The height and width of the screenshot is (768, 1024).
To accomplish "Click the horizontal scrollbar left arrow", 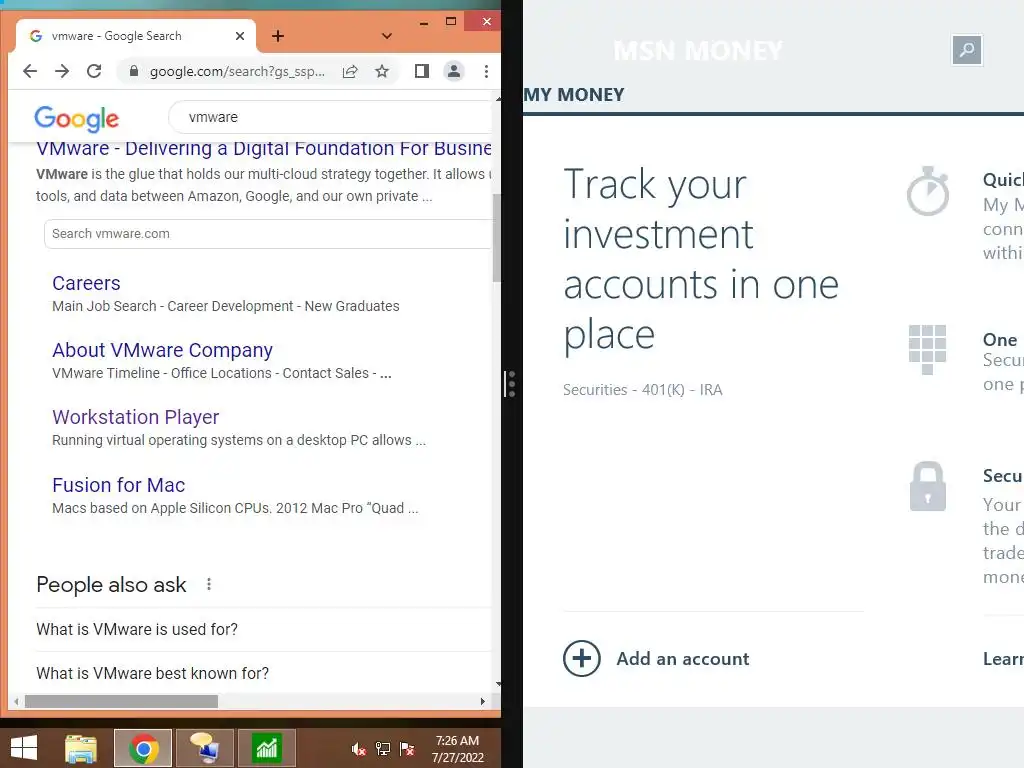I will coord(16,701).
